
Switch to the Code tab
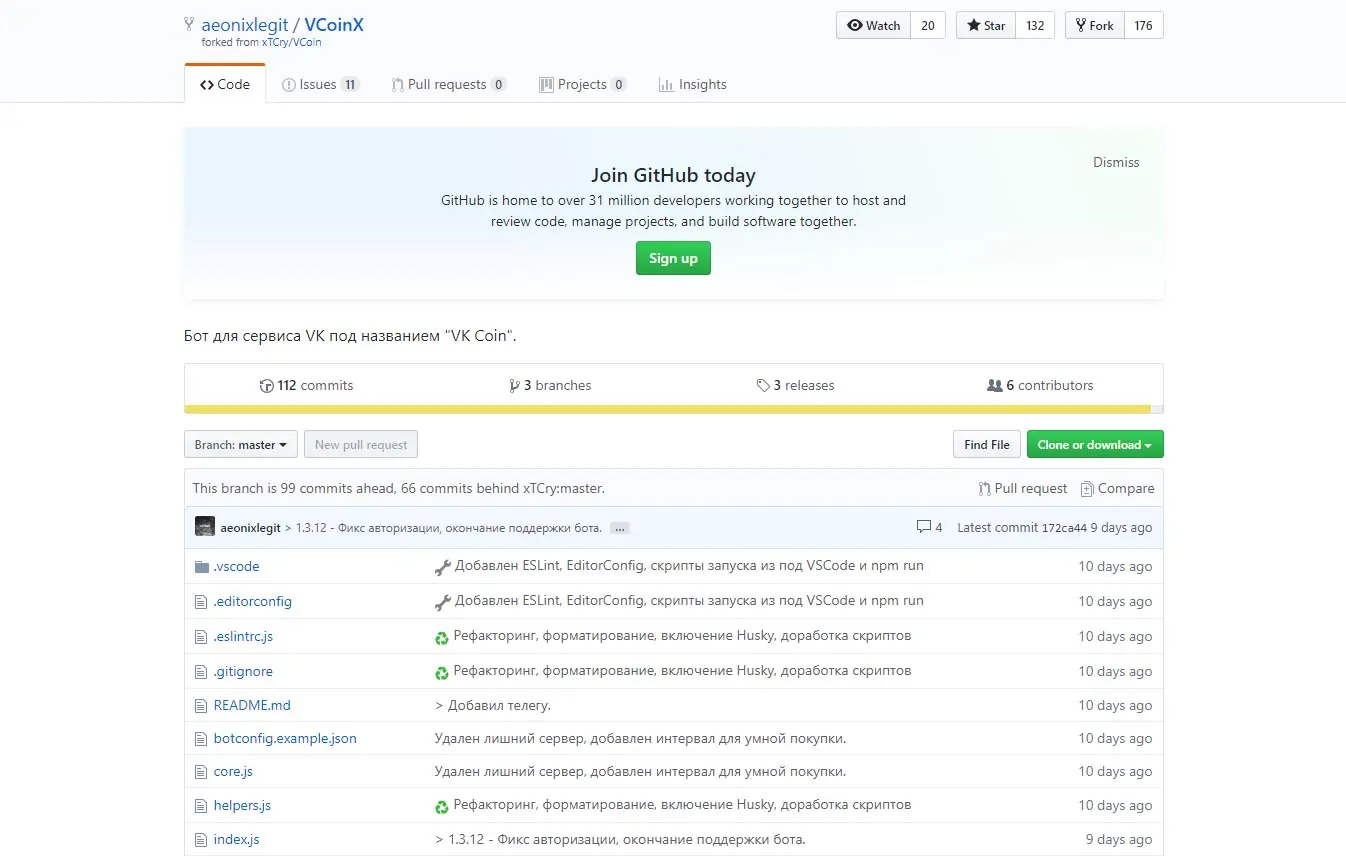pos(225,84)
